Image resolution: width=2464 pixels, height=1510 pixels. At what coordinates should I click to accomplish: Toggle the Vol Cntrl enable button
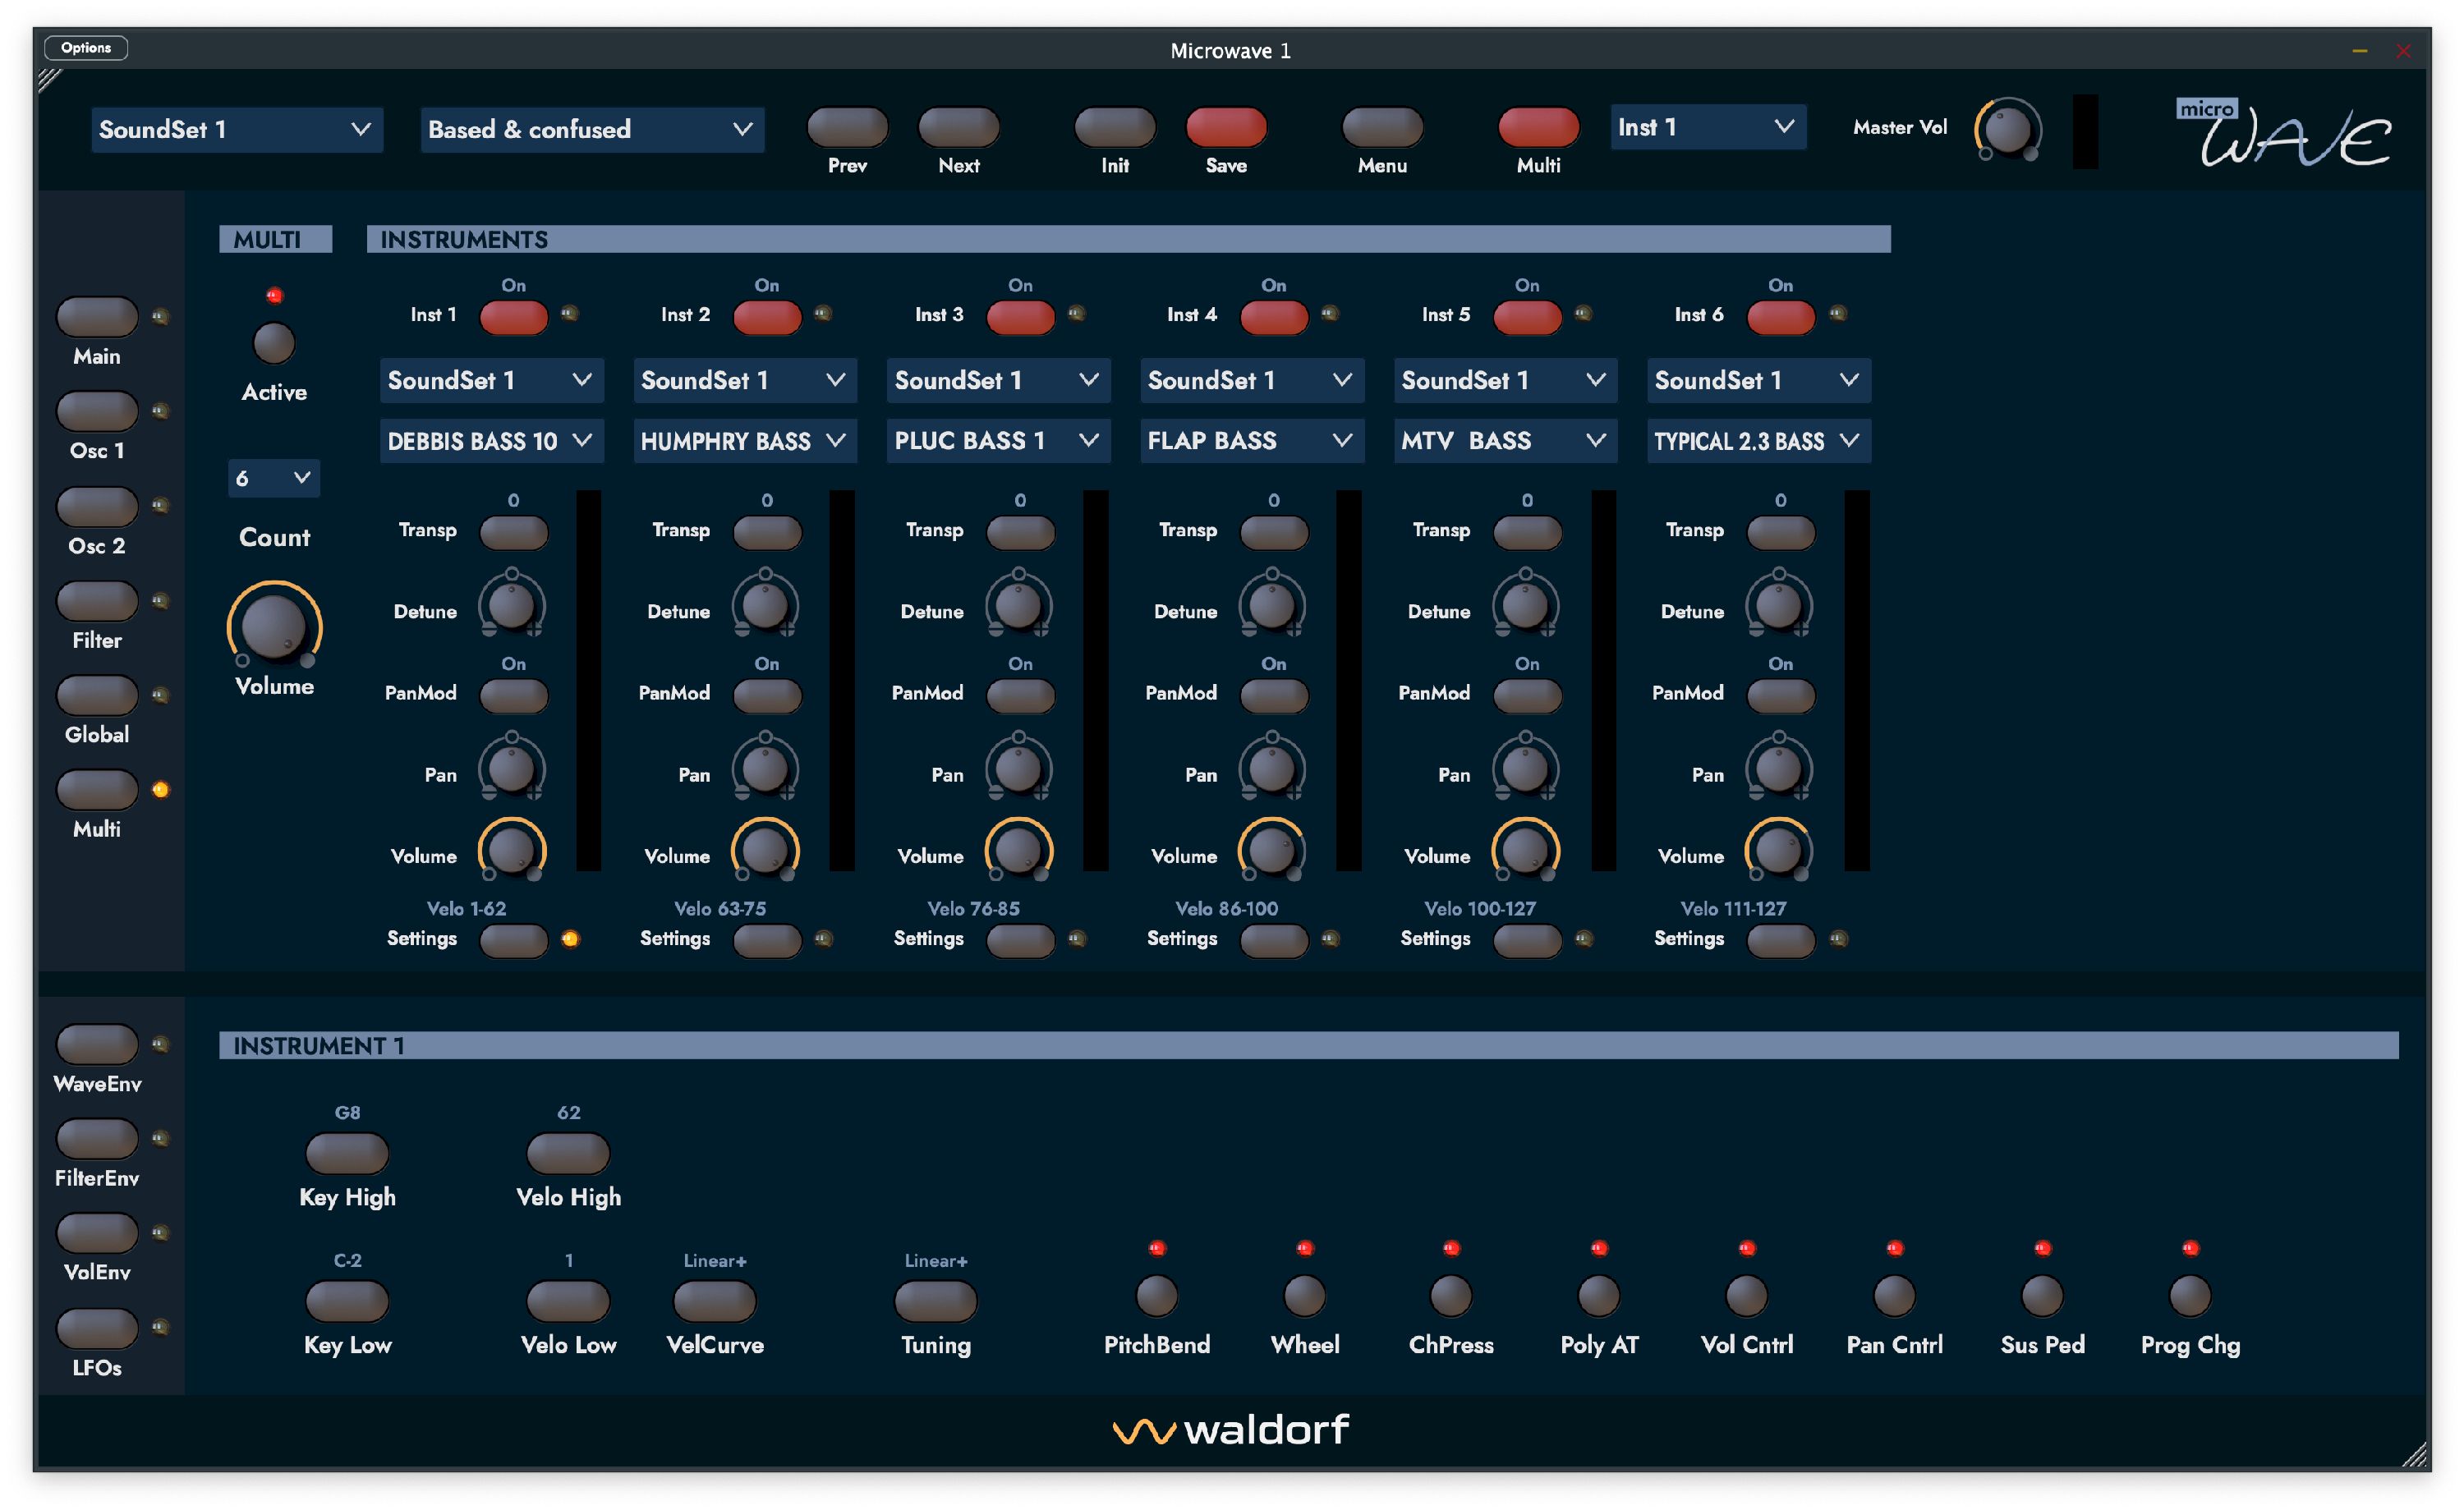(1747, 1296)
